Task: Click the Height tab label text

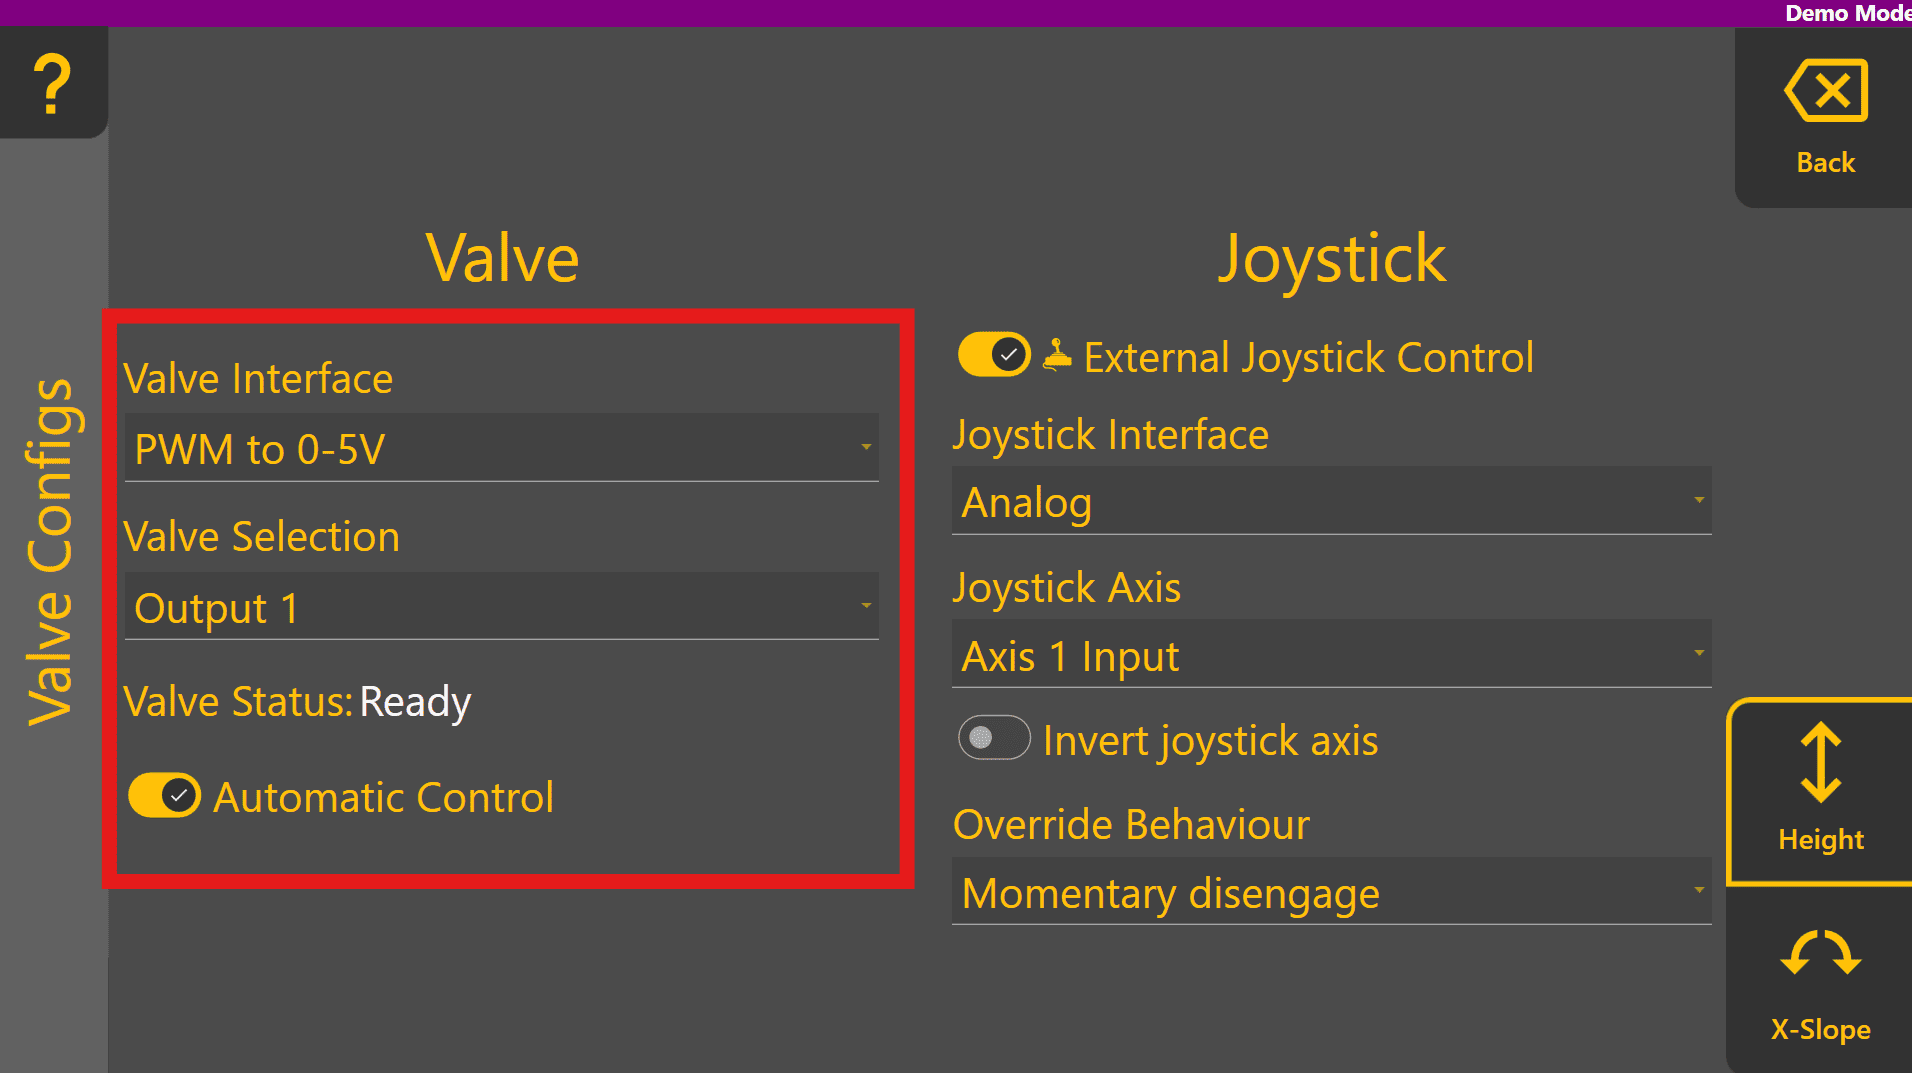Action: click(x=1820, y=839)
